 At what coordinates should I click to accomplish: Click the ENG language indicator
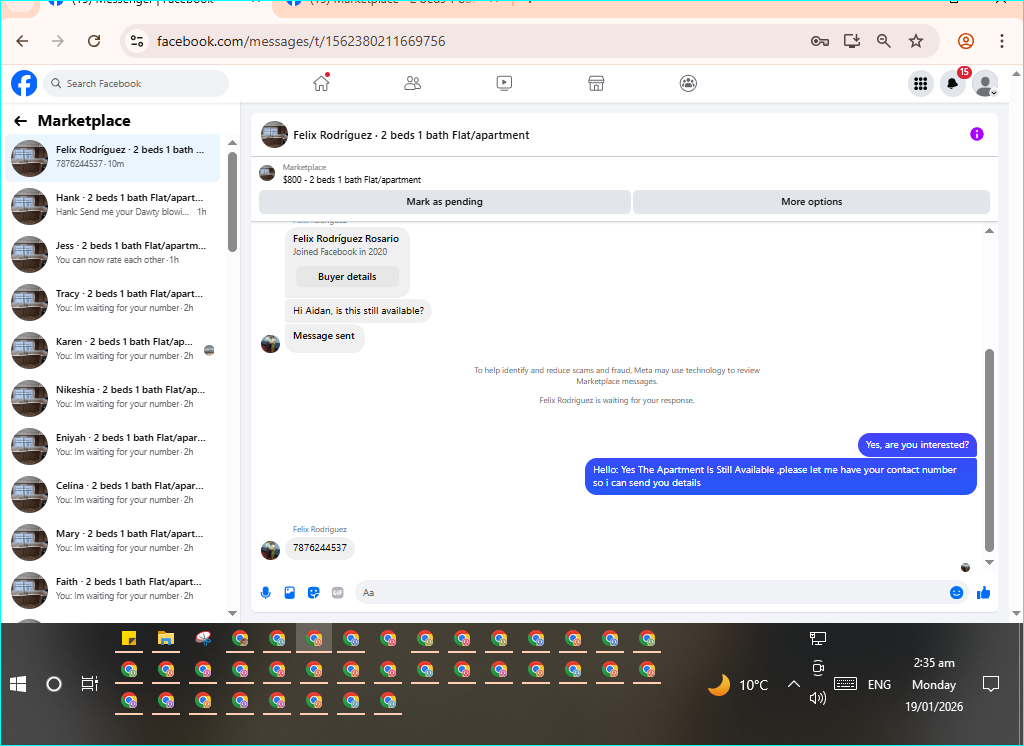coord(879,685)
